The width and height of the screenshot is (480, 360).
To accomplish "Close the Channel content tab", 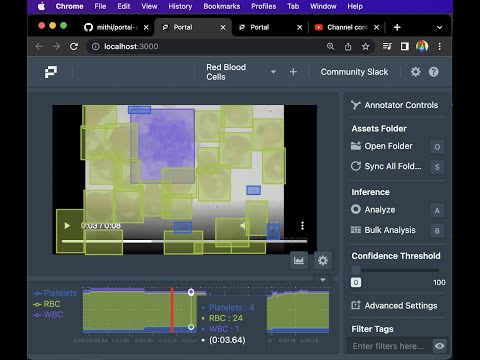I will tap(376, 27).
